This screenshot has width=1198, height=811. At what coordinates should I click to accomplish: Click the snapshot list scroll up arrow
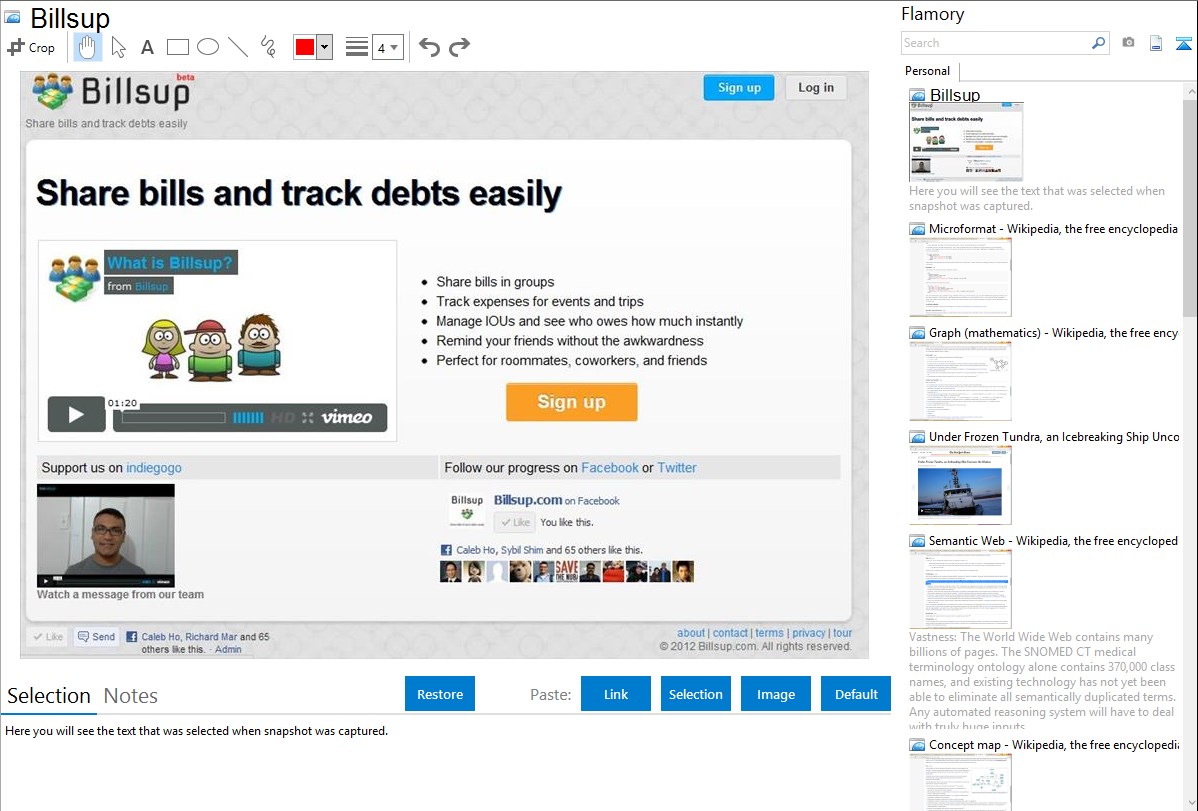[1191, 91]
